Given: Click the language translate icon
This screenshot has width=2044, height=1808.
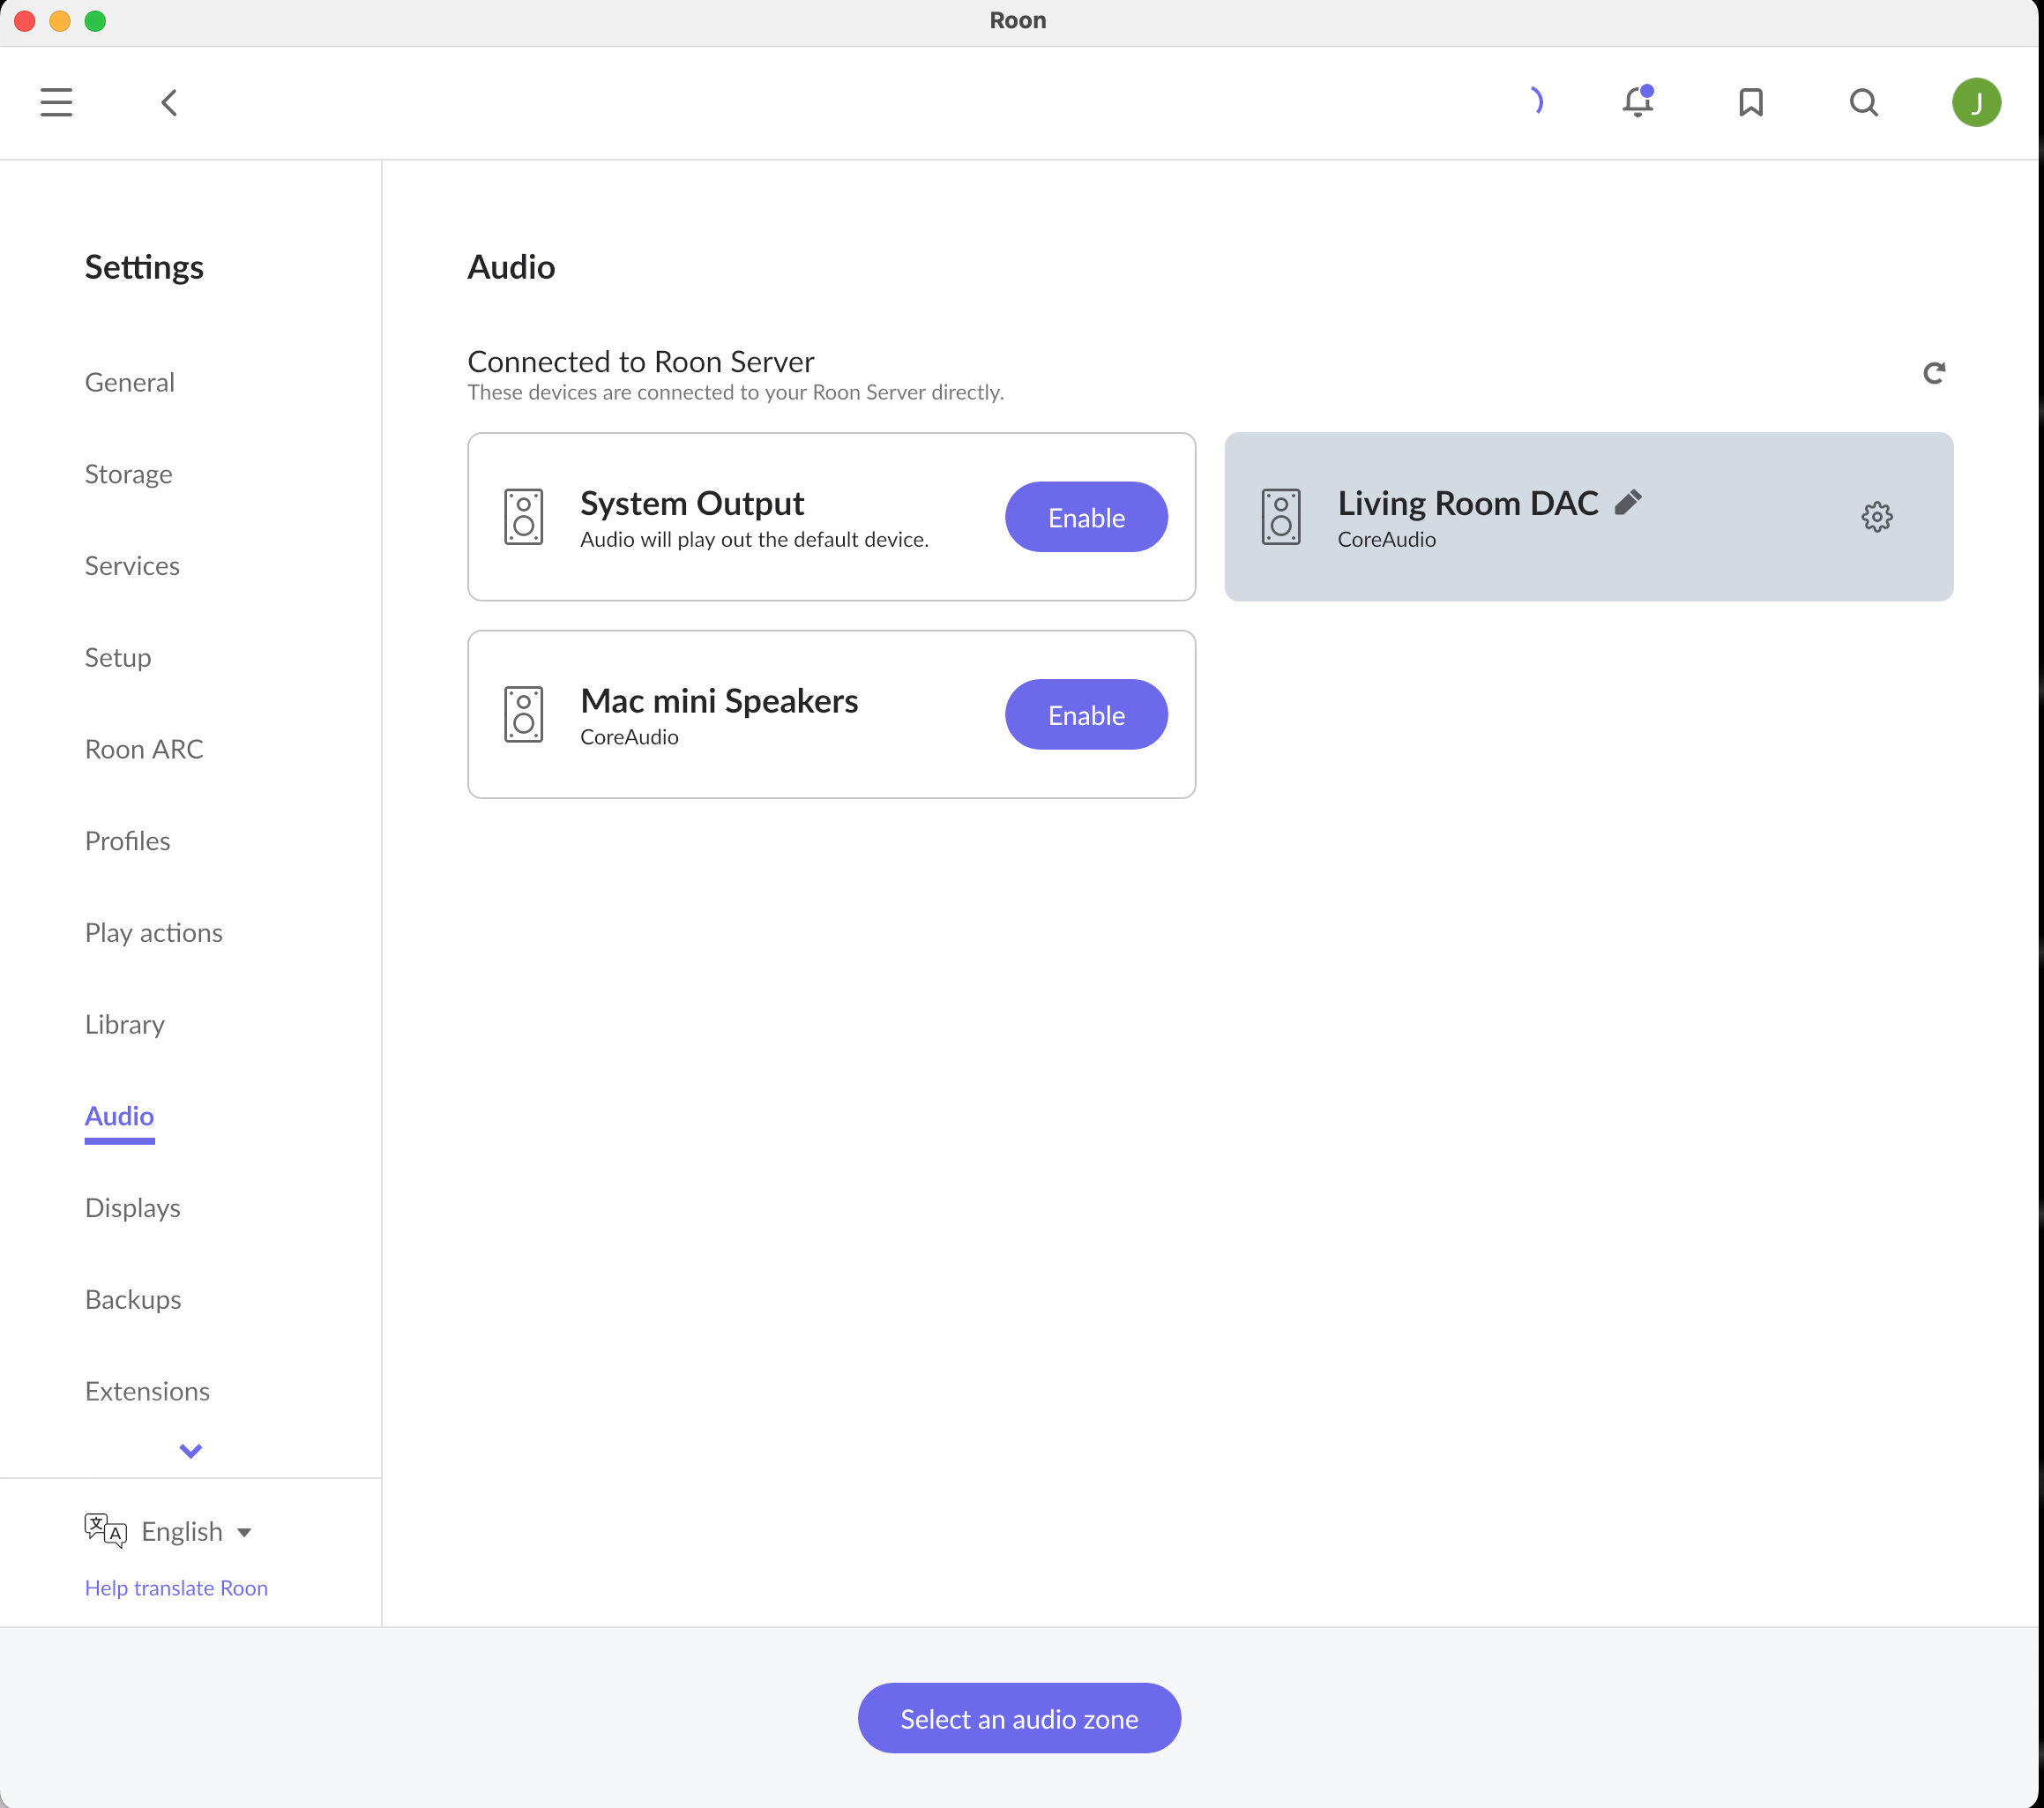Looking at the screenshot, I should [x=105, y=1531].
